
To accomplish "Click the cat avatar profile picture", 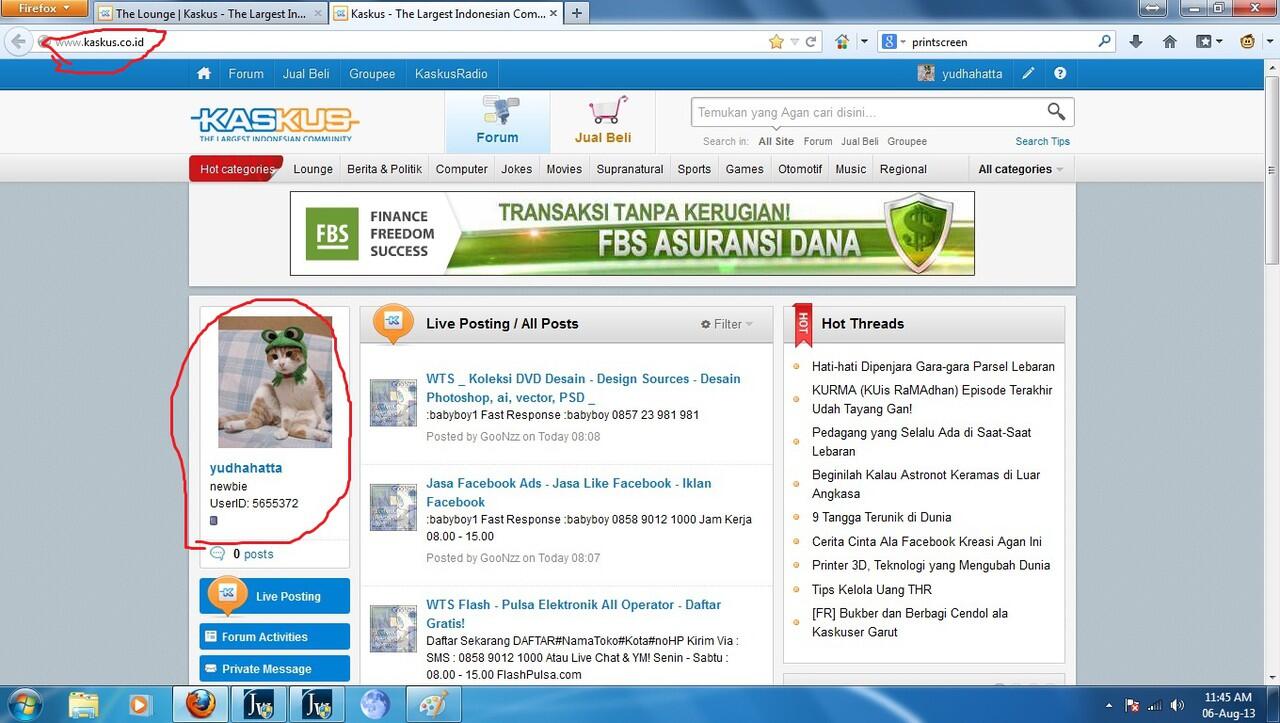I will pos(275,382).
